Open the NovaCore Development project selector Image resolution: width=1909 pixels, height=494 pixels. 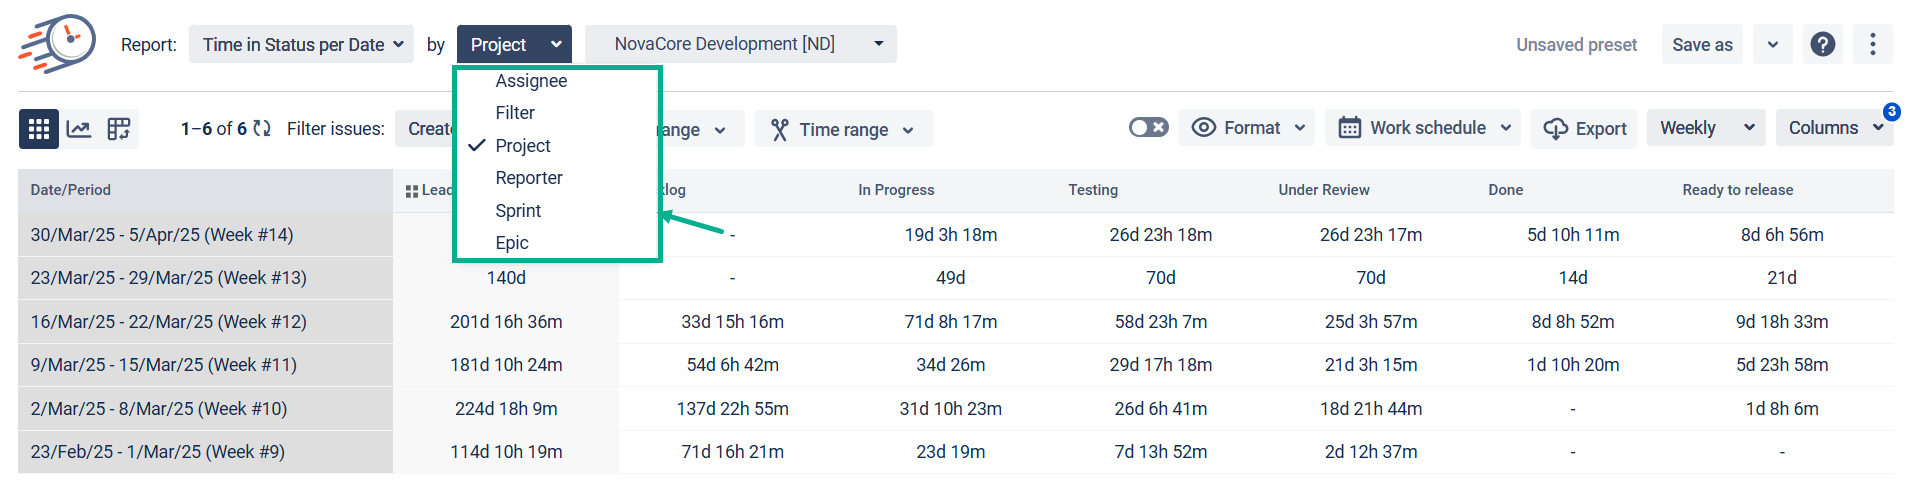[740, 44]
